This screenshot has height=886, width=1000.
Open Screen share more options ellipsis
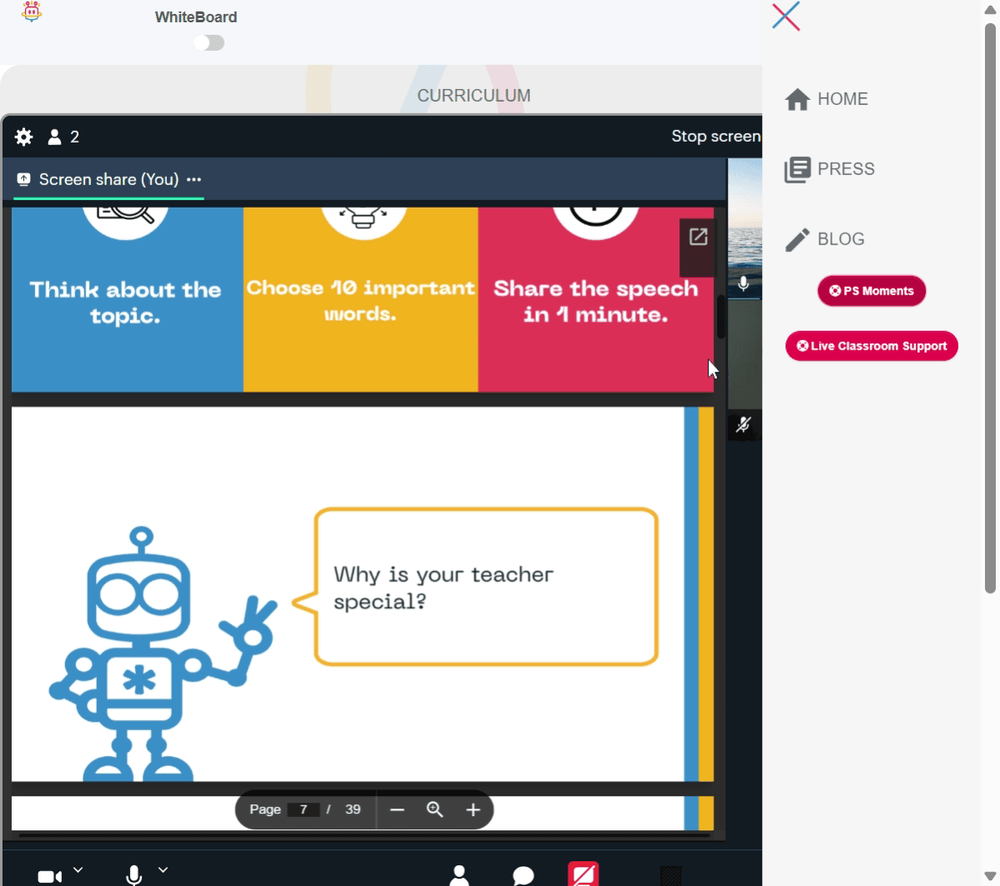(x=194, y=179)
